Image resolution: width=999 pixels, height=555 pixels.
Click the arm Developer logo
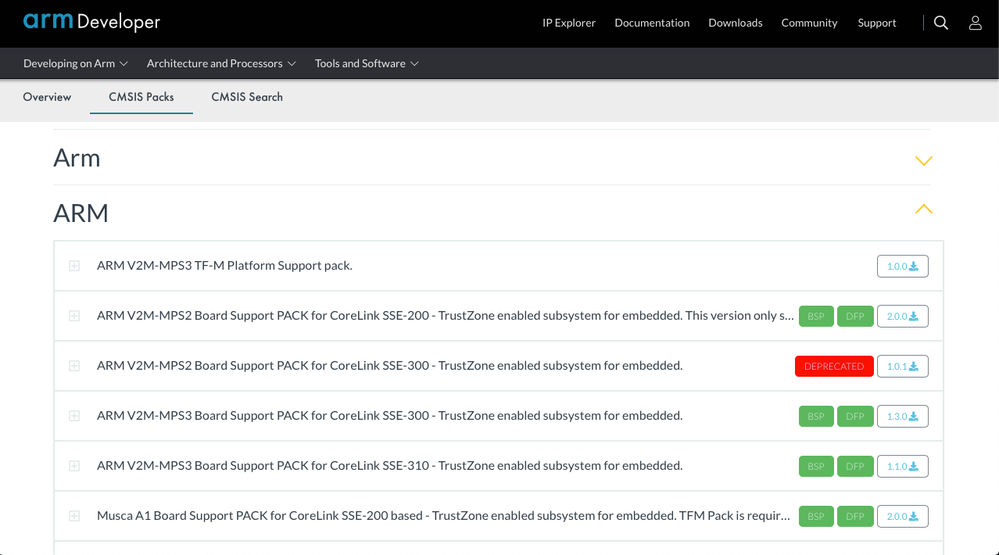click(x=92, y=22)
